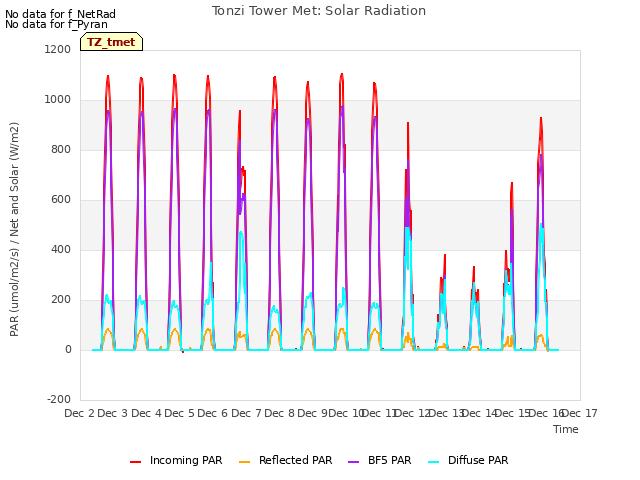Image resolution: width=640 pixels, height=480 pixels.
Task: Click the Dec 13 low radiation peak
Action: click(444, 256)
